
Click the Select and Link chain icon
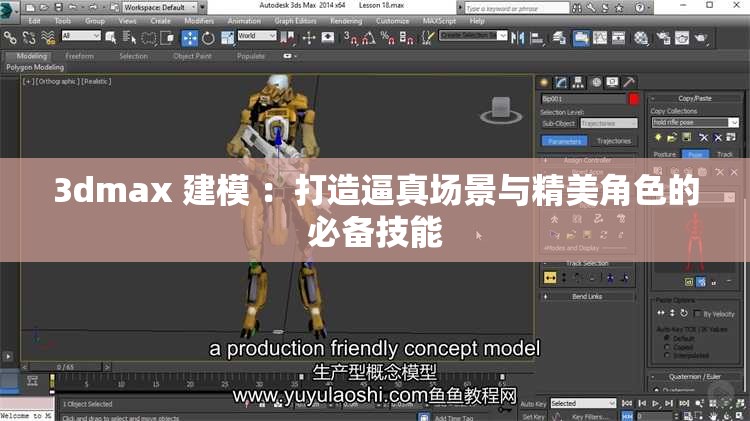click(x=10, y=37)
